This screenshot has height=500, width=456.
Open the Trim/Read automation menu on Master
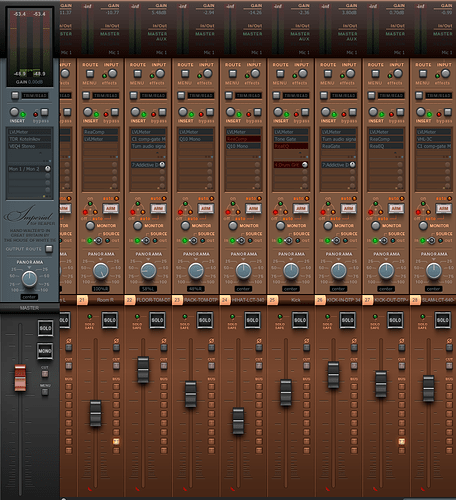[x=35, y=96]
